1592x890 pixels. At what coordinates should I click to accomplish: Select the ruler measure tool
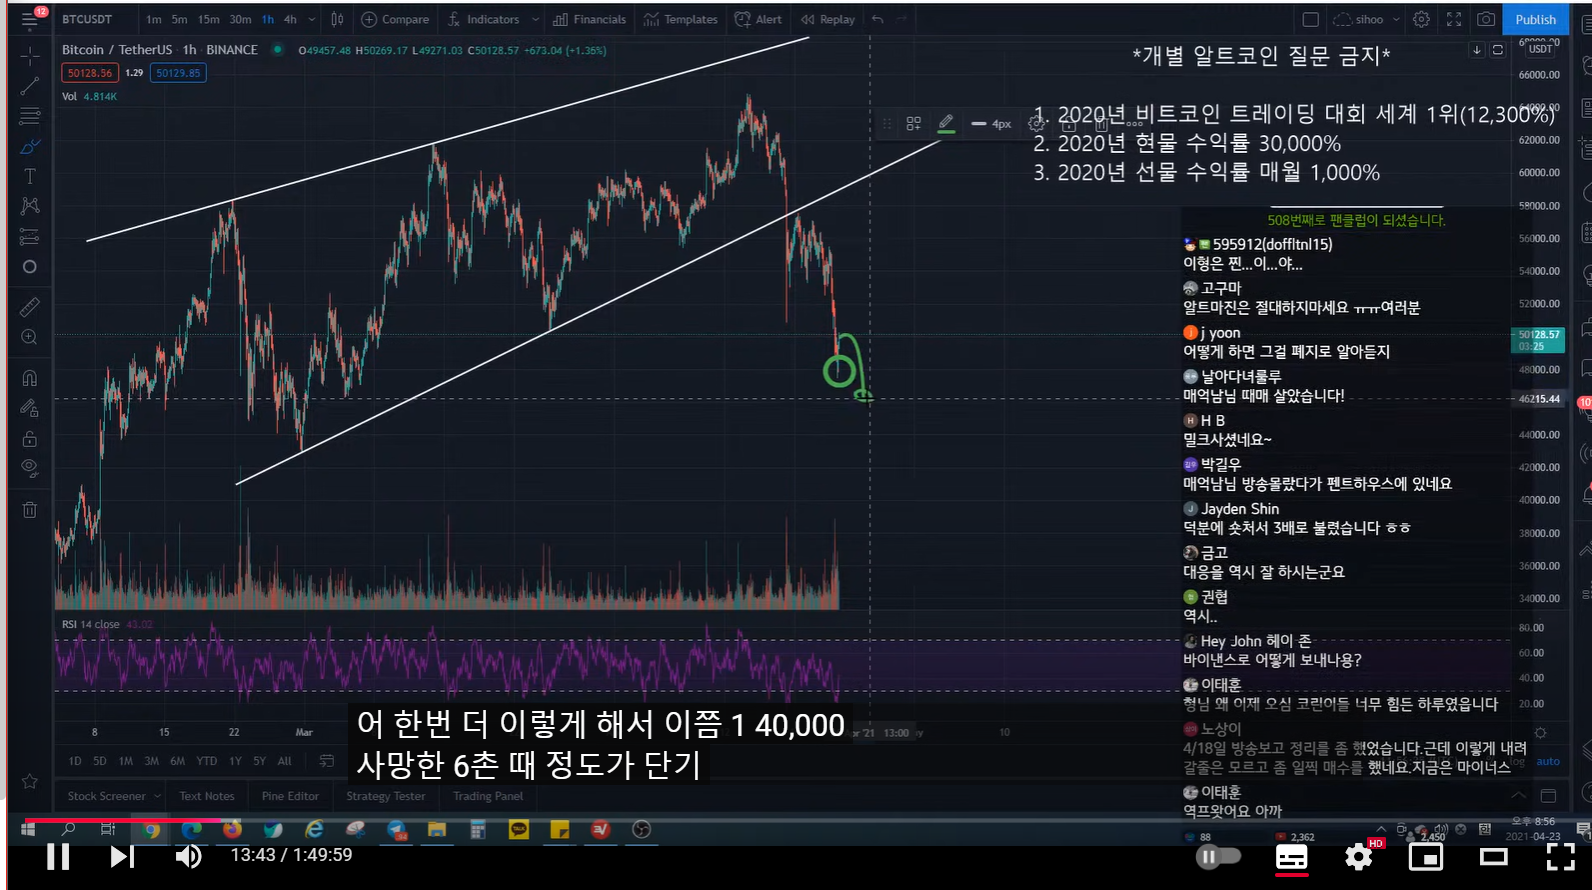30,307
